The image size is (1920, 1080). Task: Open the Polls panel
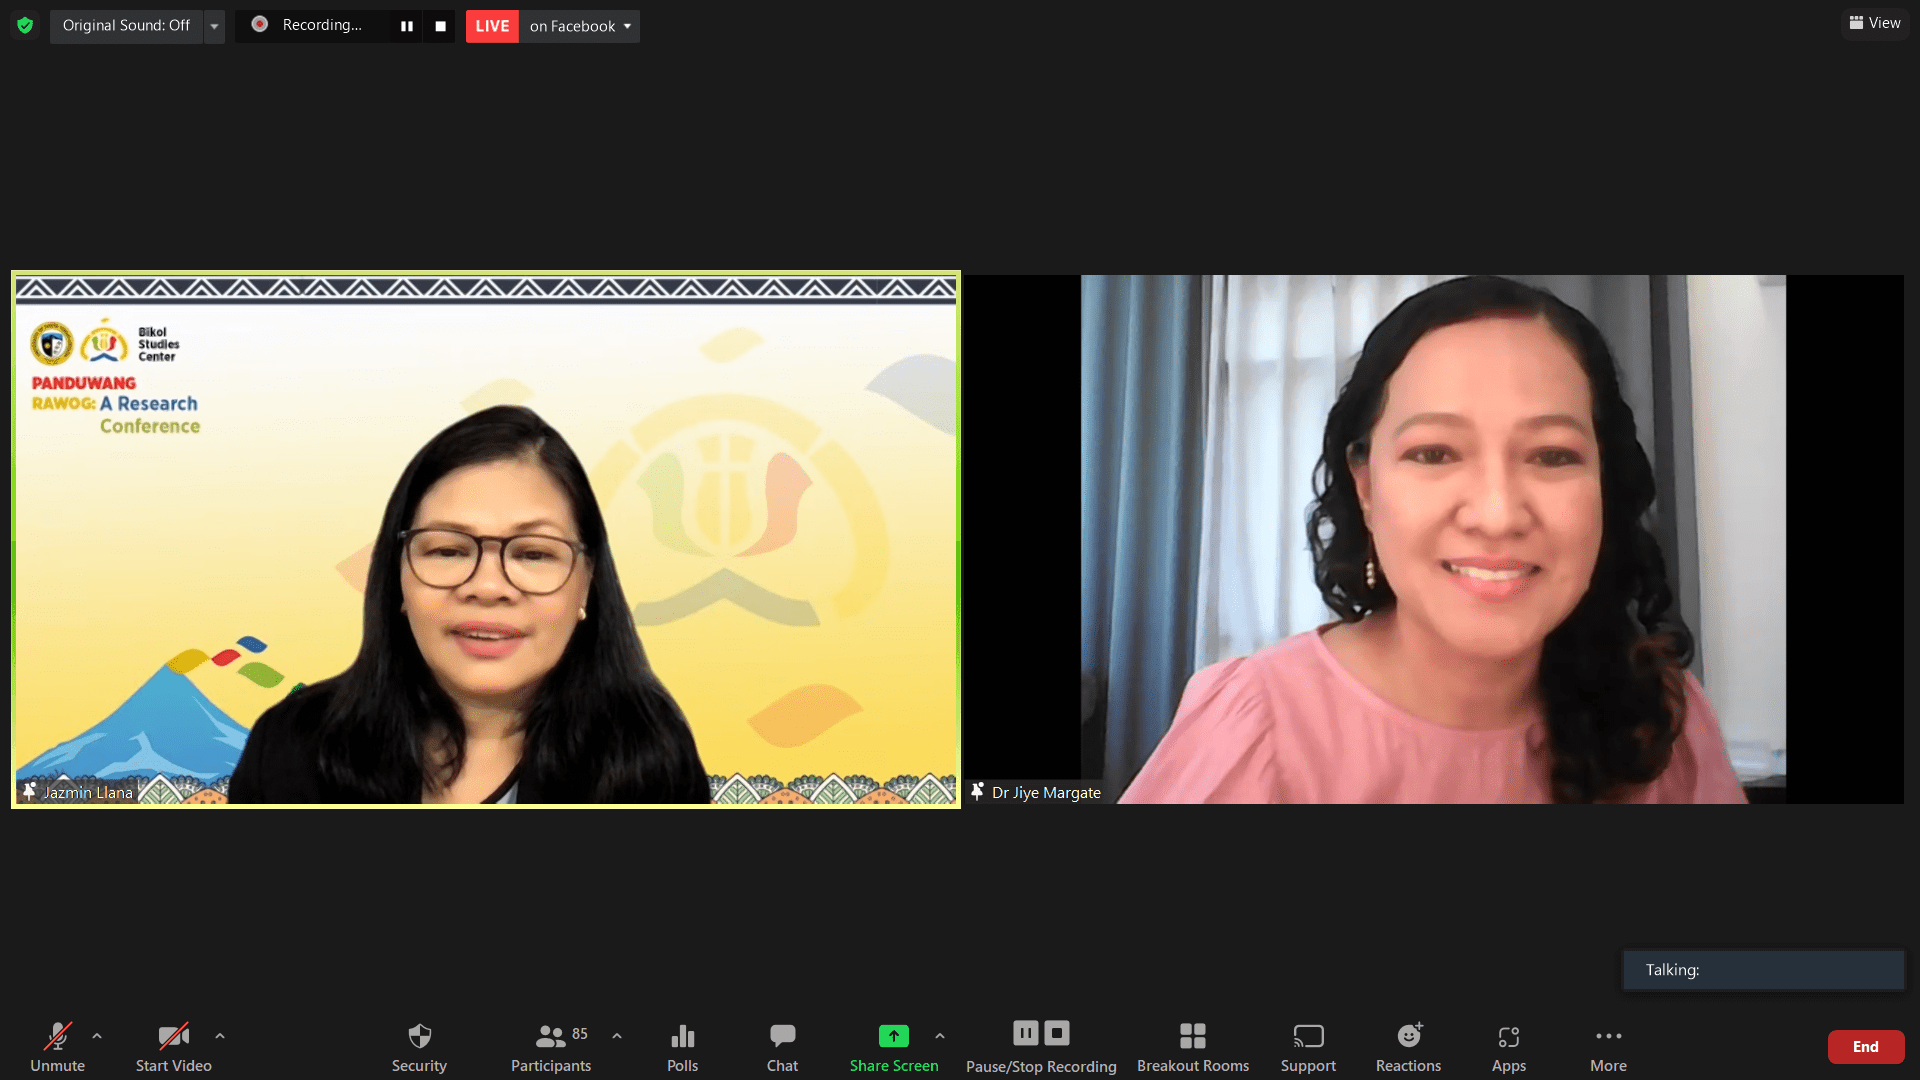tap(682, 1046)
